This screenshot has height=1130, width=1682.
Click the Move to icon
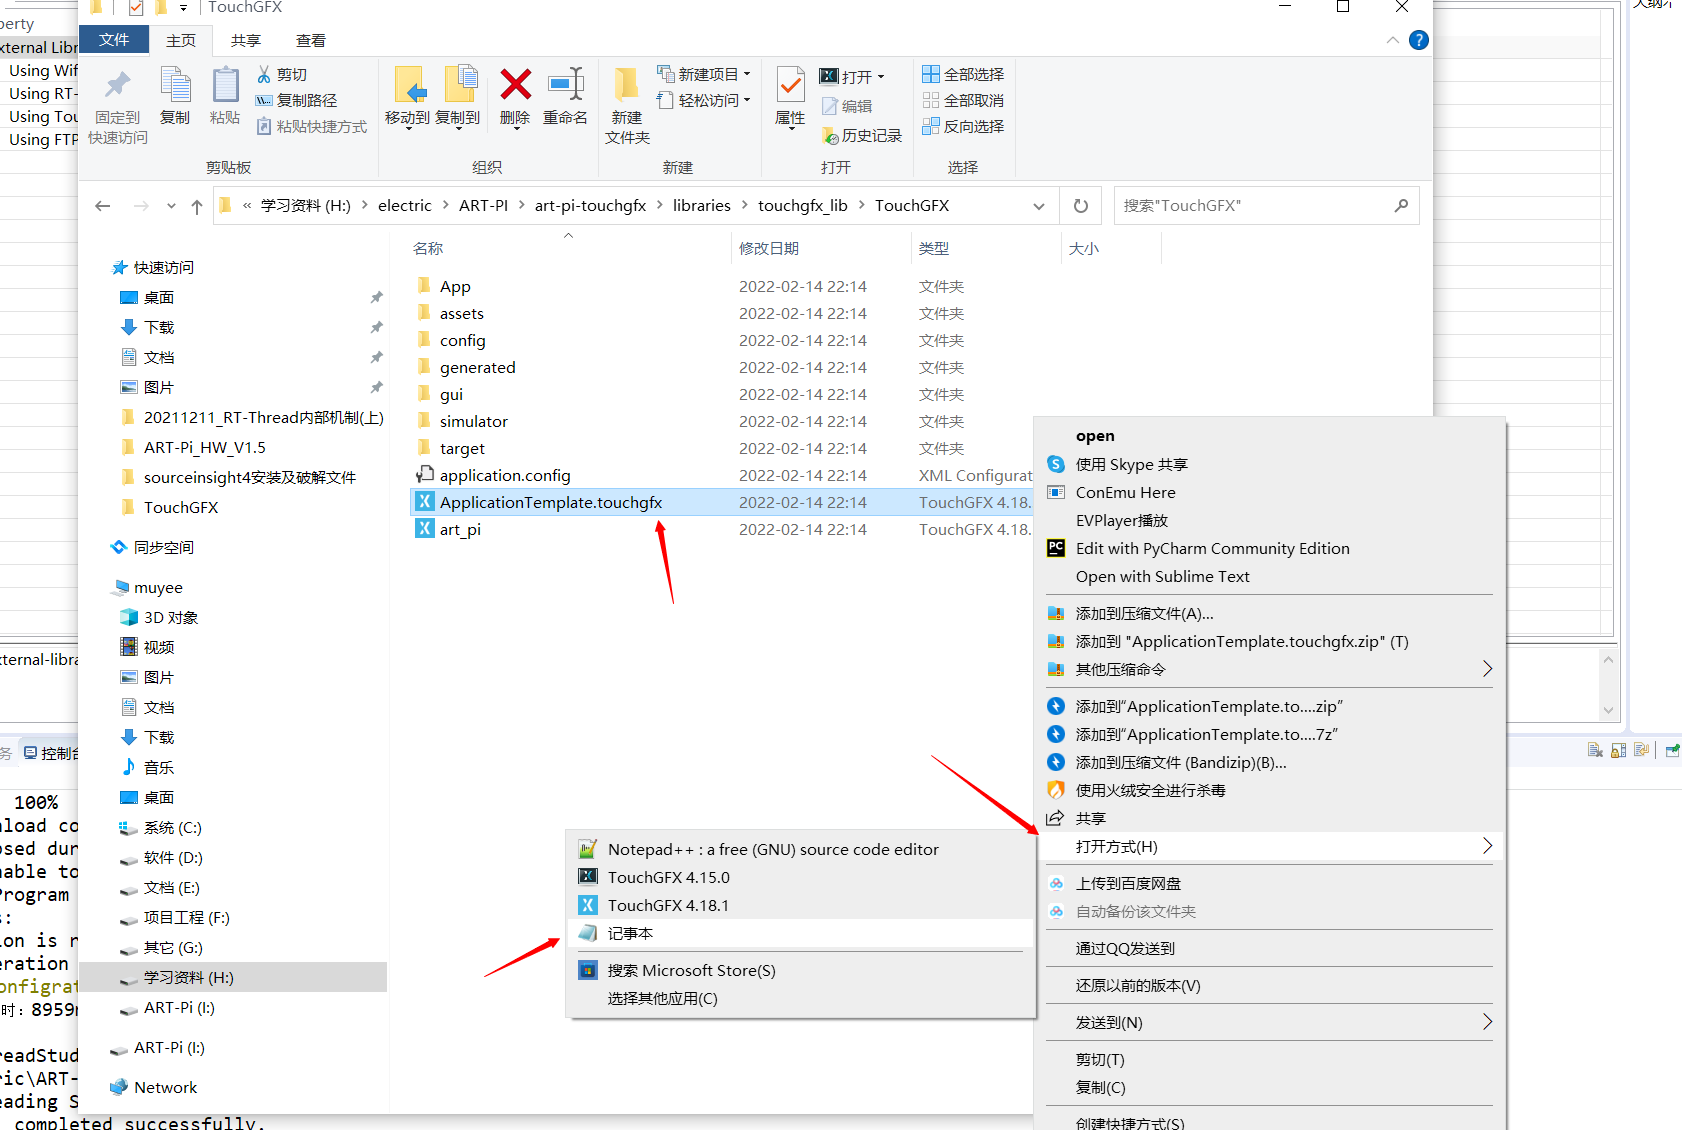(408, 86)
